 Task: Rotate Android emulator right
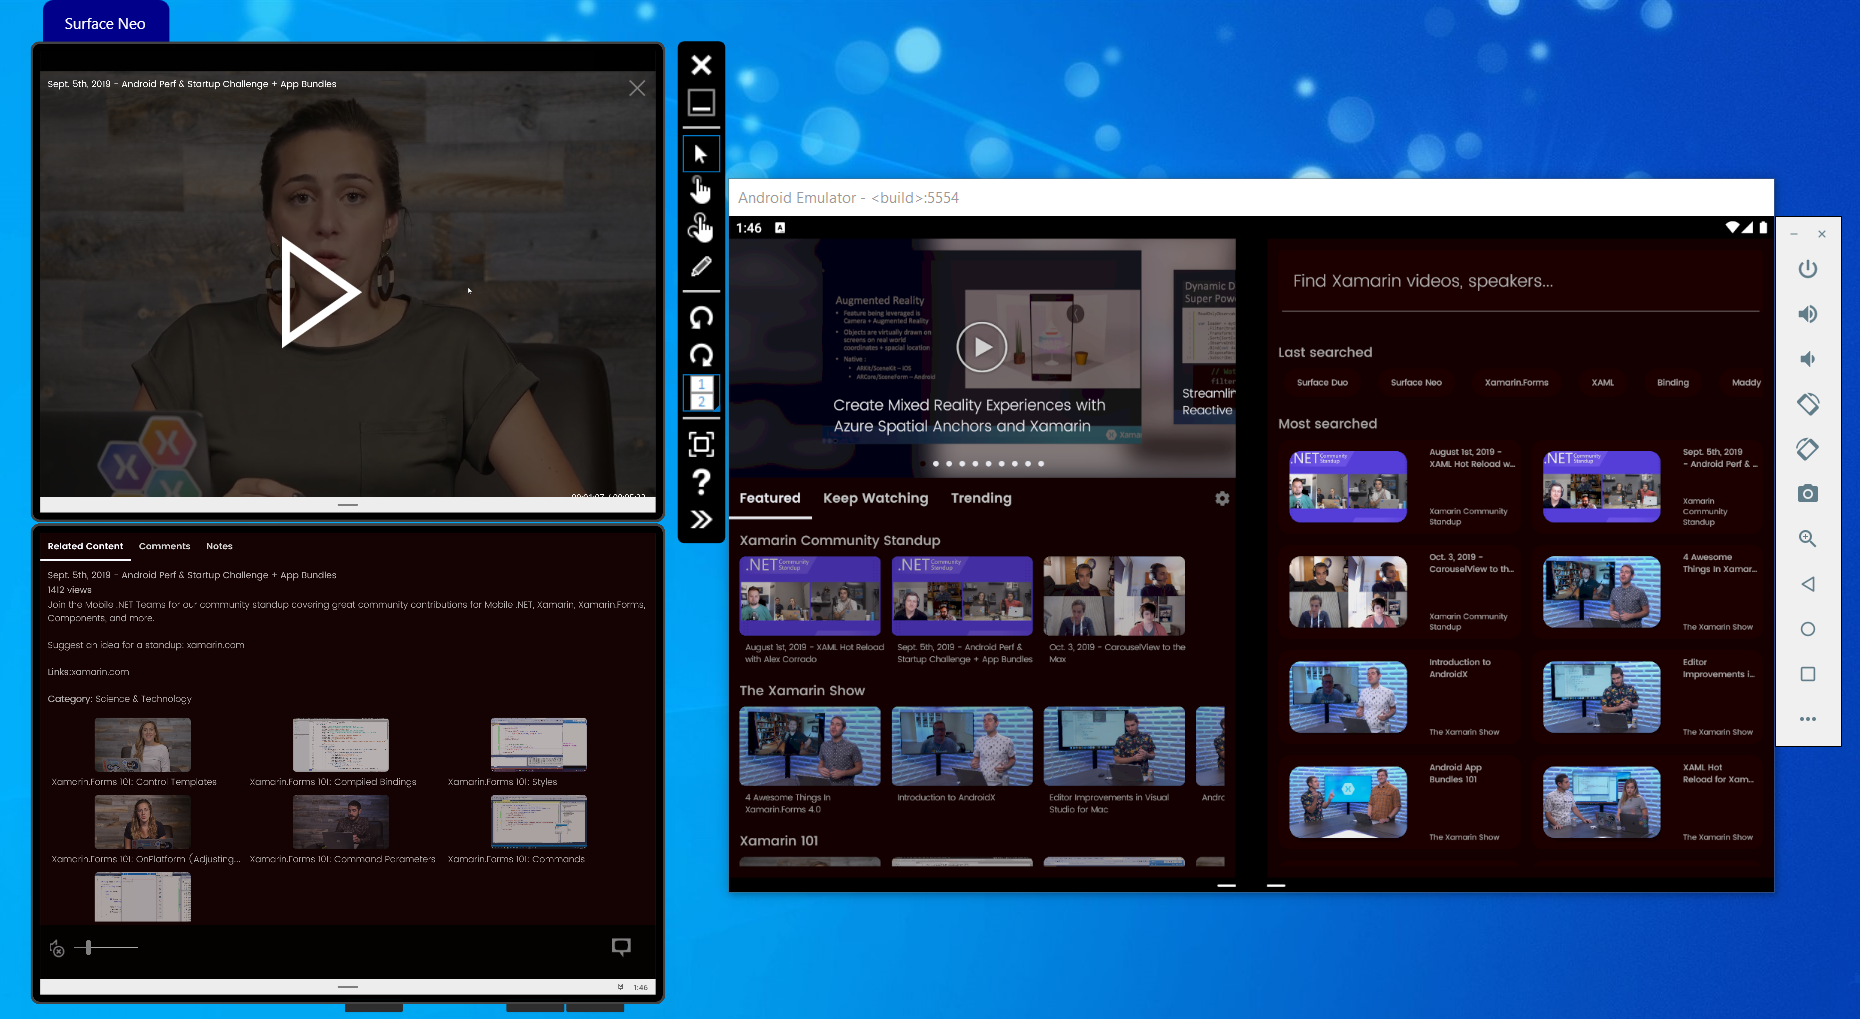(1808, 449)
